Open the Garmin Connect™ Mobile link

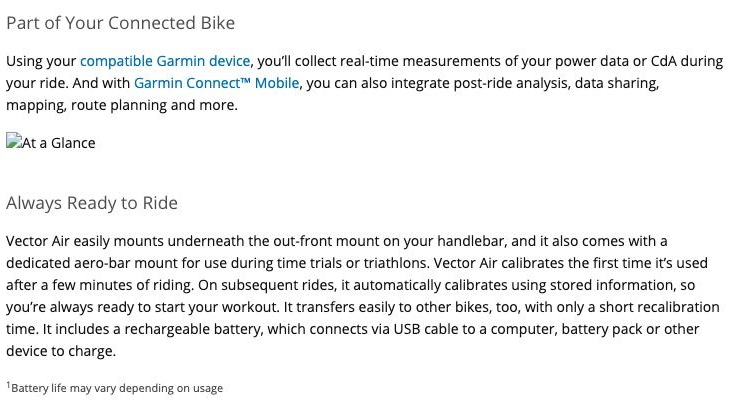(217, 83)
